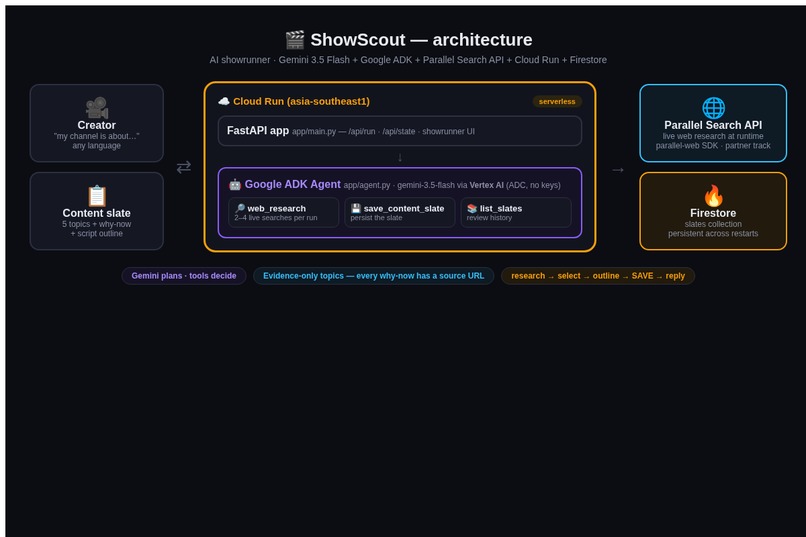Click 'live web research at runtime' text

tap(713, 136)
